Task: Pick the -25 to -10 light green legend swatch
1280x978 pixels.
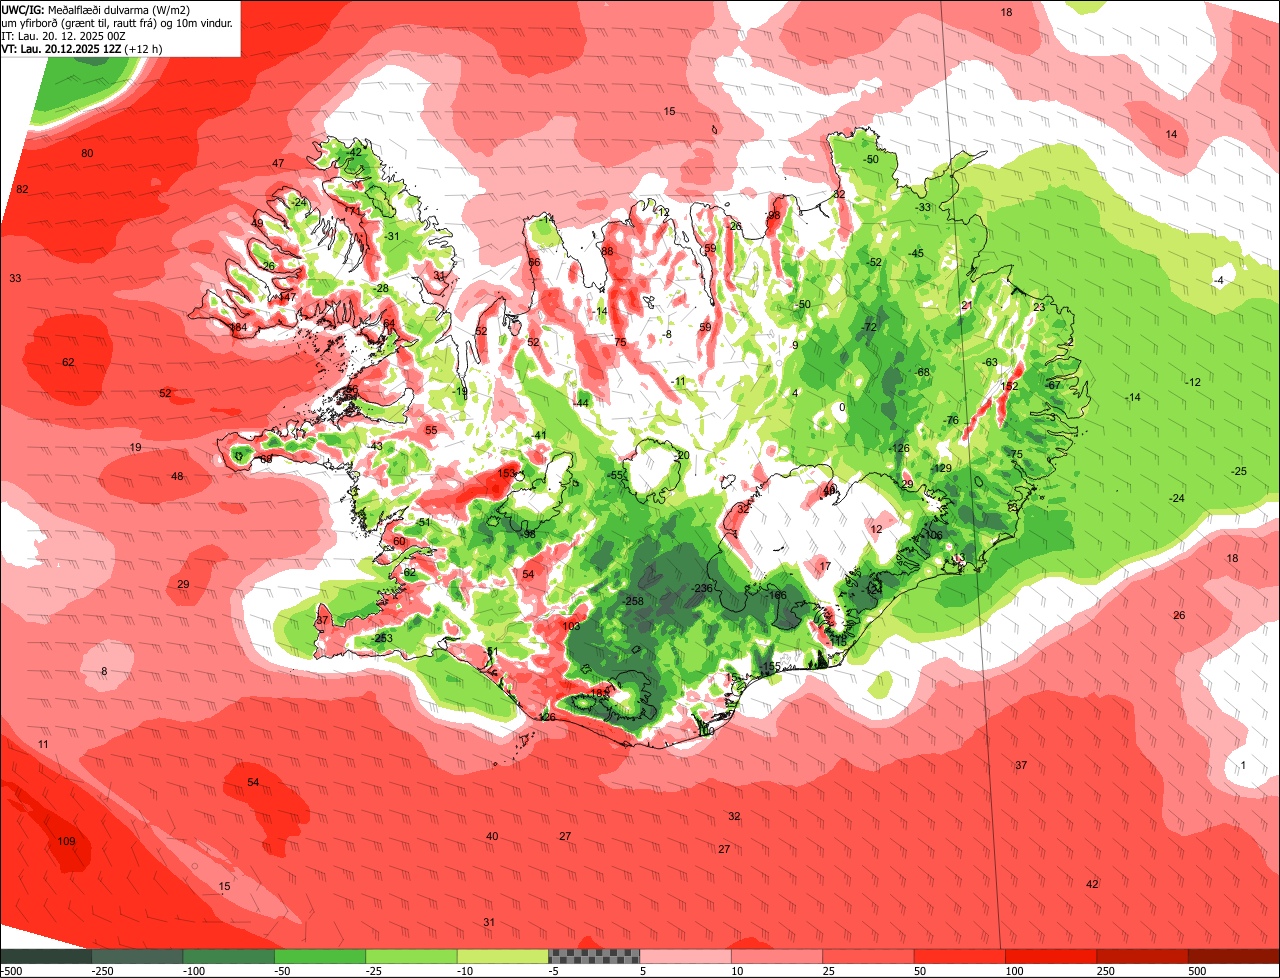Action: pyautogui.click(x=411, y=957)
